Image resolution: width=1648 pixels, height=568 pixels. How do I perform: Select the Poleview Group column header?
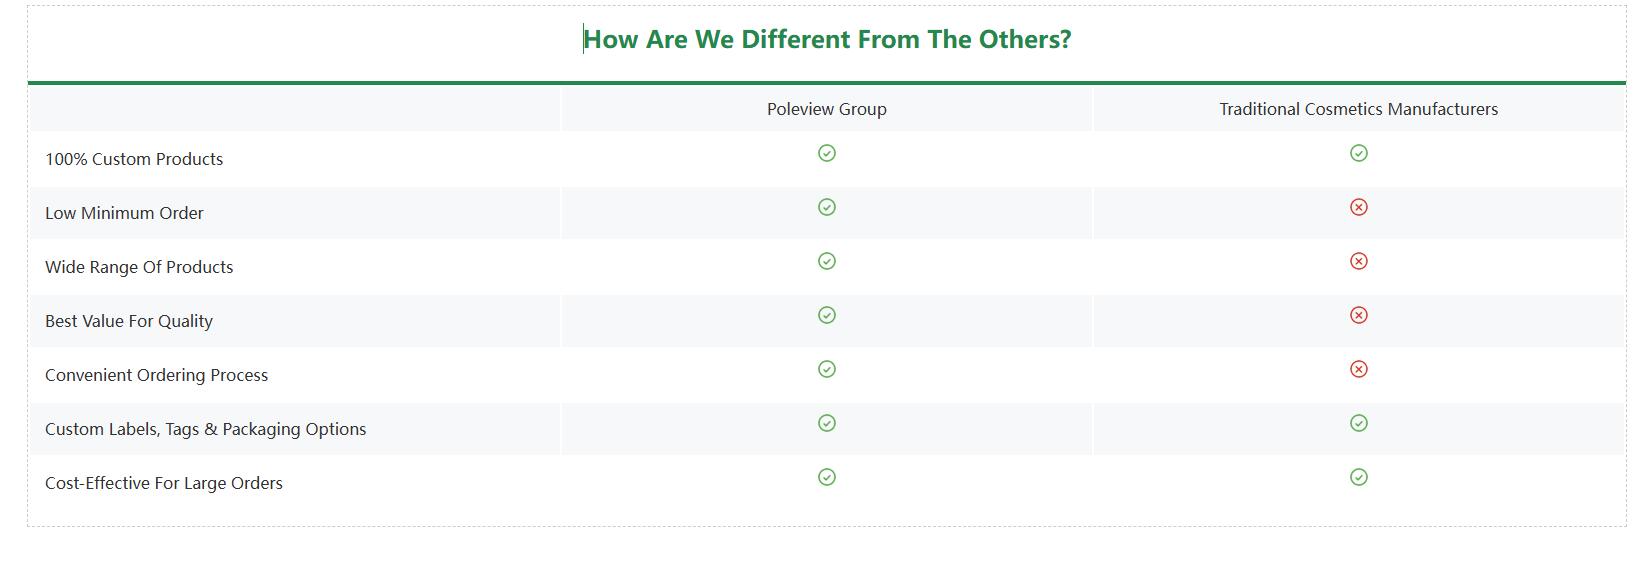tap(827, 109)
